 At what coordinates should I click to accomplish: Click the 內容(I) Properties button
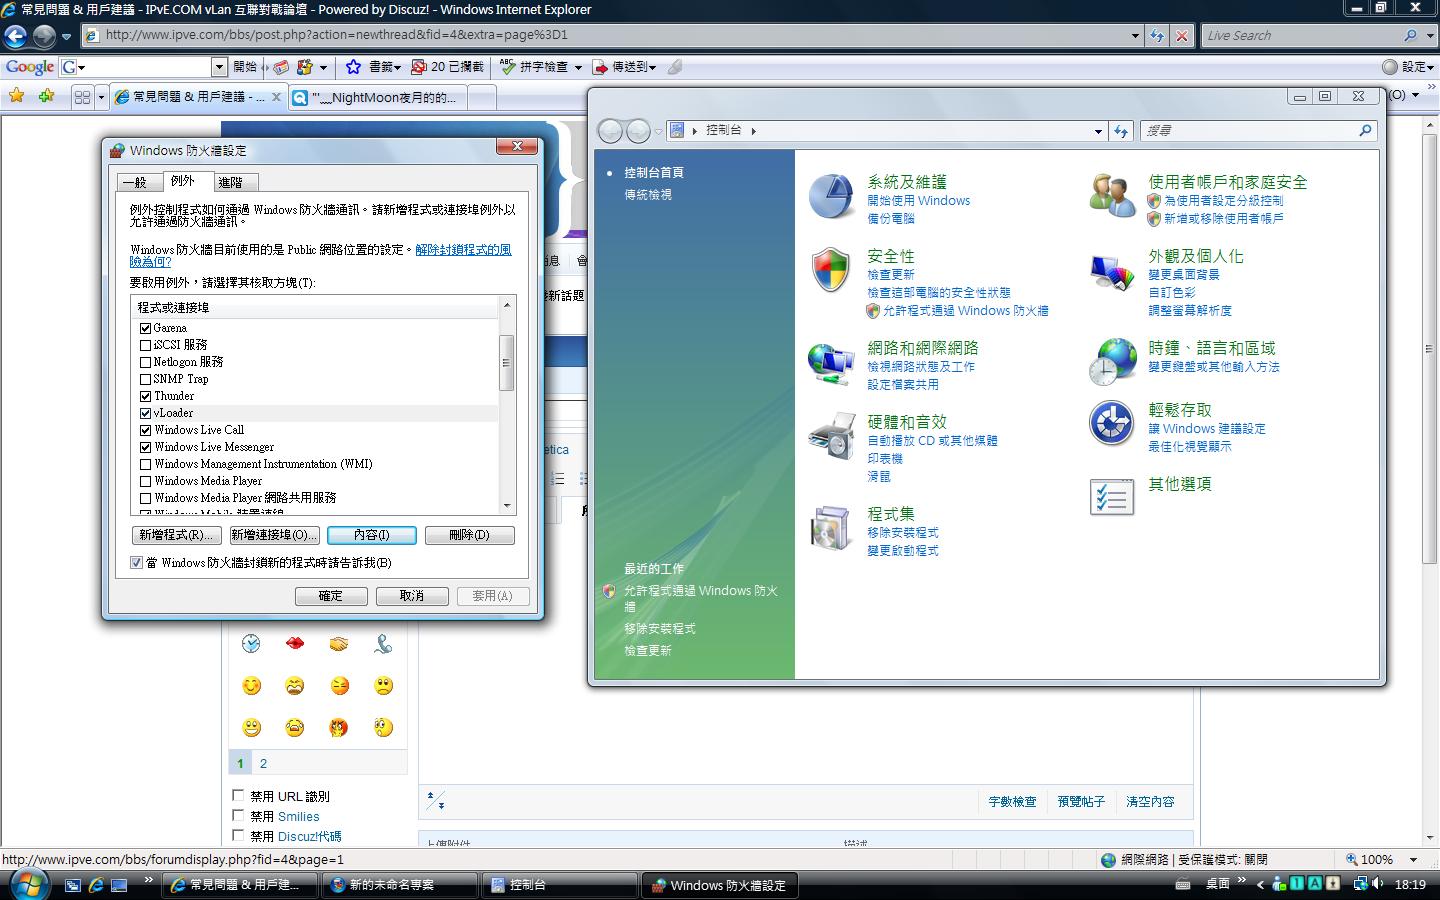[372, 535]
